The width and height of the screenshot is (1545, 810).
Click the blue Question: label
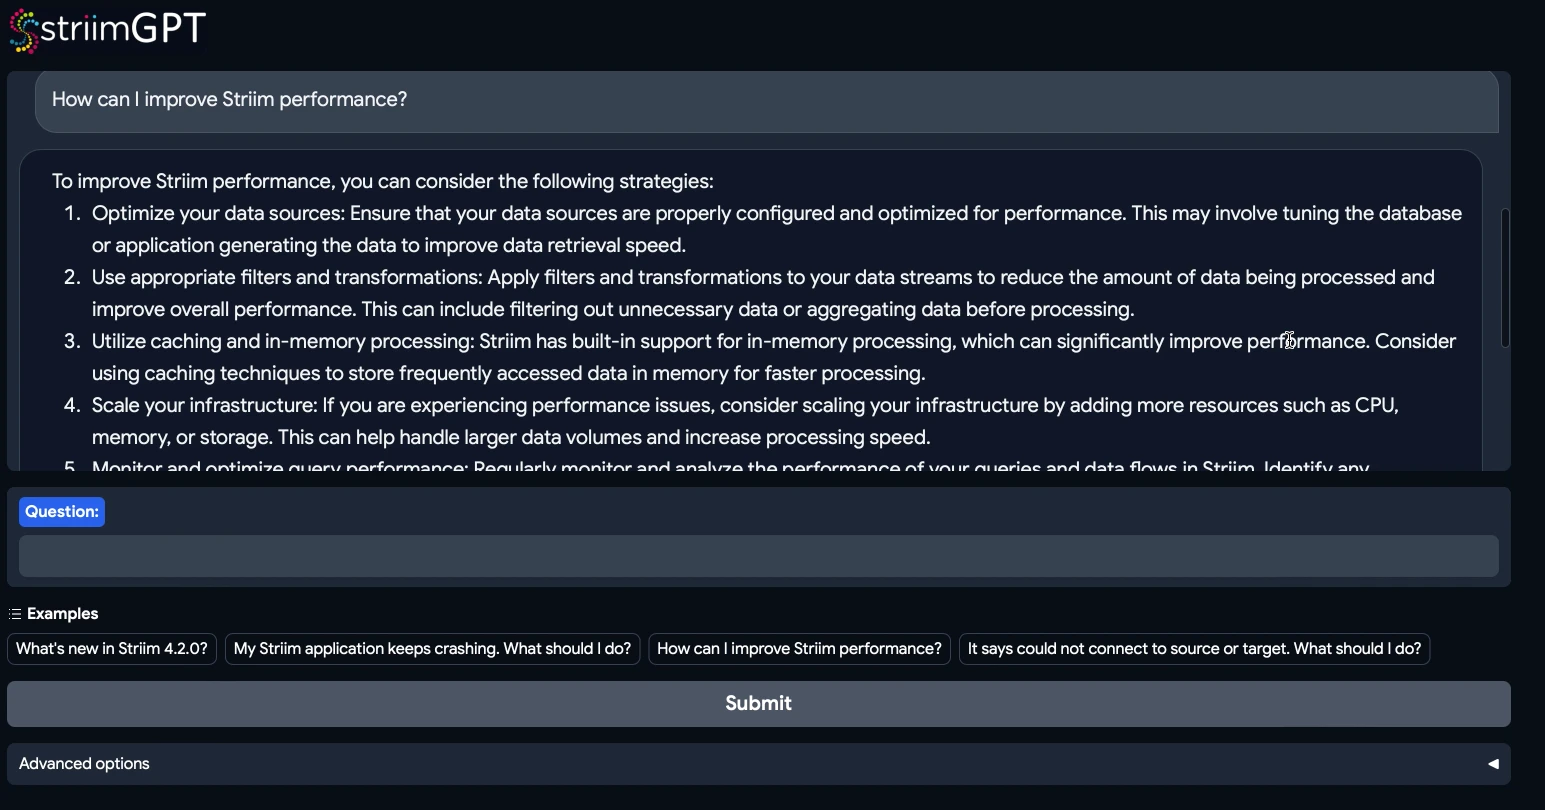tap(62, 512)
